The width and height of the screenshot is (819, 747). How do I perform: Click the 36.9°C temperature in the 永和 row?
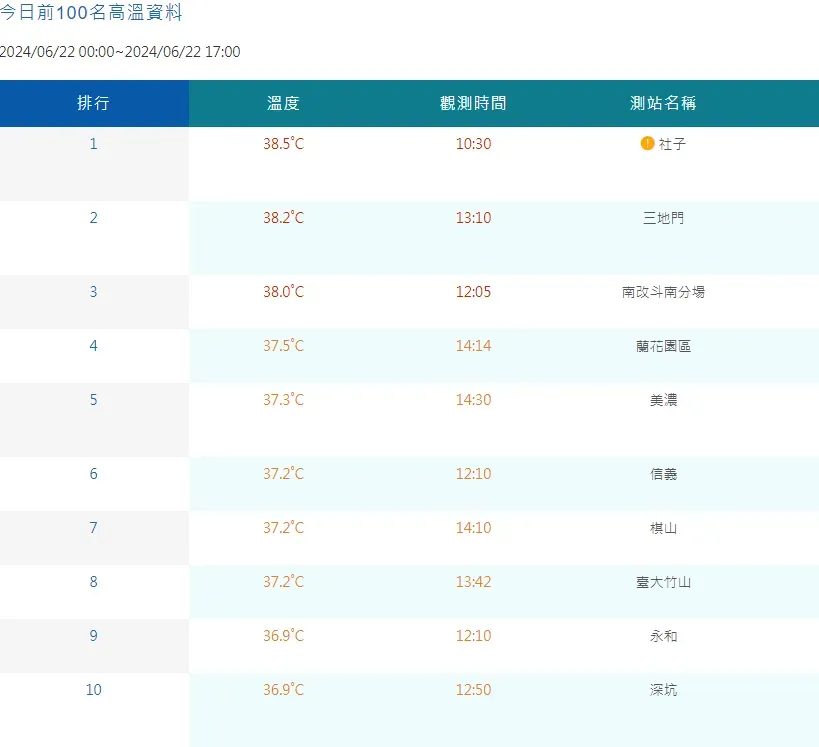[283, 635]
